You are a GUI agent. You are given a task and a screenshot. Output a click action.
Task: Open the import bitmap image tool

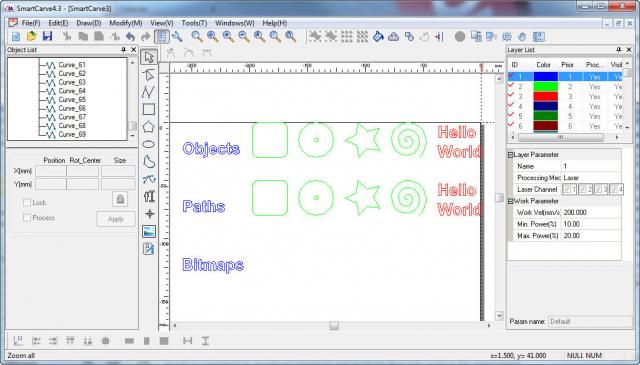[149, 231]
